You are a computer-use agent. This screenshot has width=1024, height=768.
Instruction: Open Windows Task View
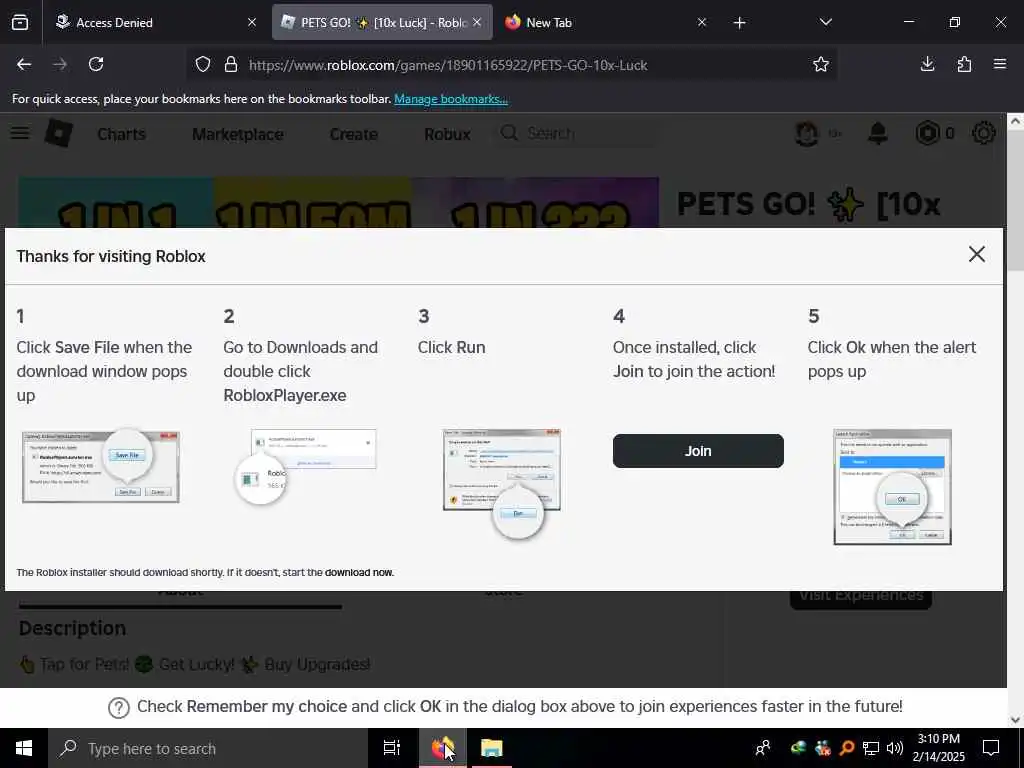[x=391, y=748]
